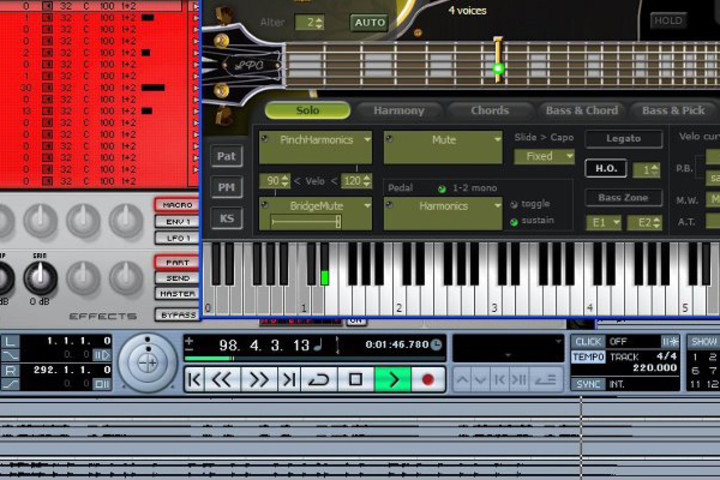Toggle the PinchHarmonics LED indicator
Screen dimensions: 720x480
coord(264,138)
